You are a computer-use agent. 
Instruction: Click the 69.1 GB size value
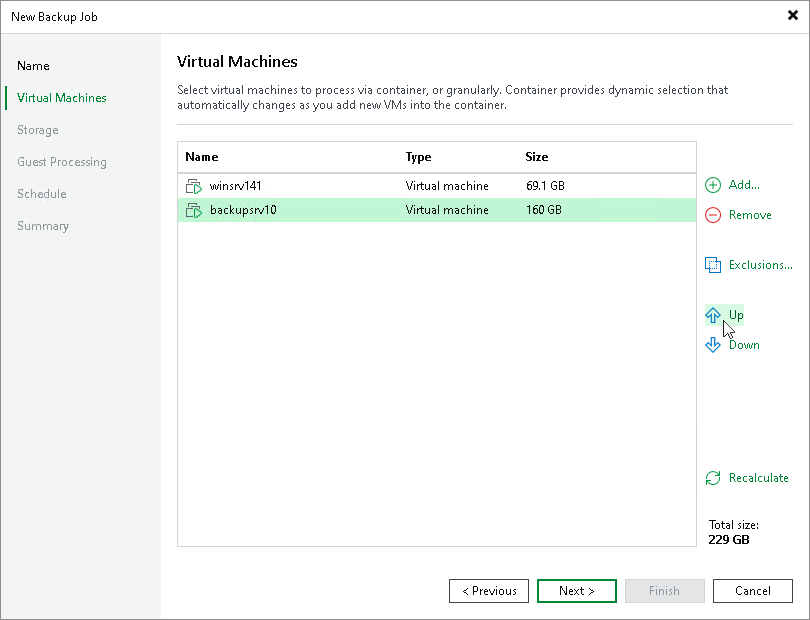coord(545,186)
